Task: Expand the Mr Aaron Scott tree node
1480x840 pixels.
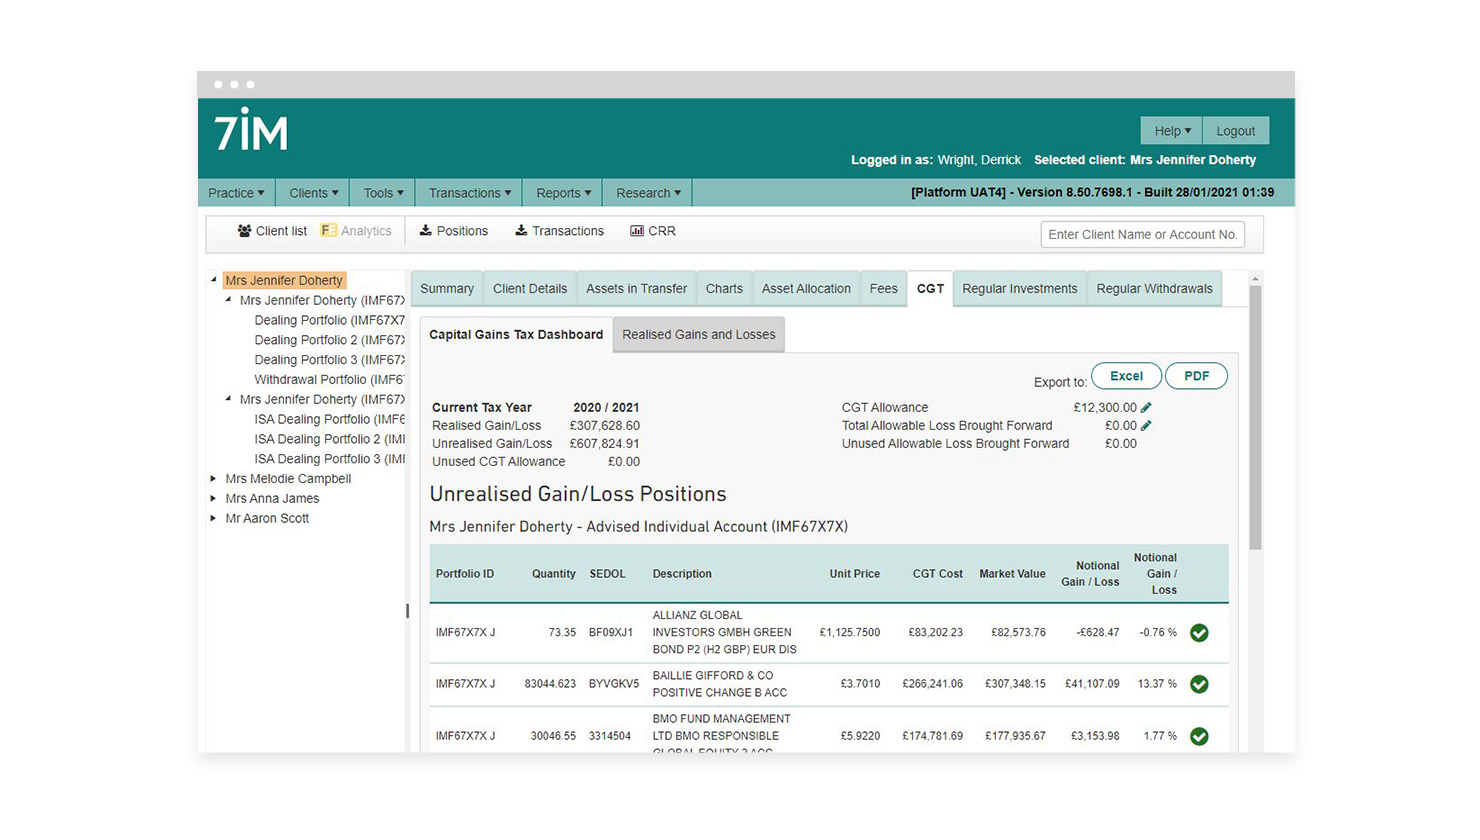Action: pos(214,518)
